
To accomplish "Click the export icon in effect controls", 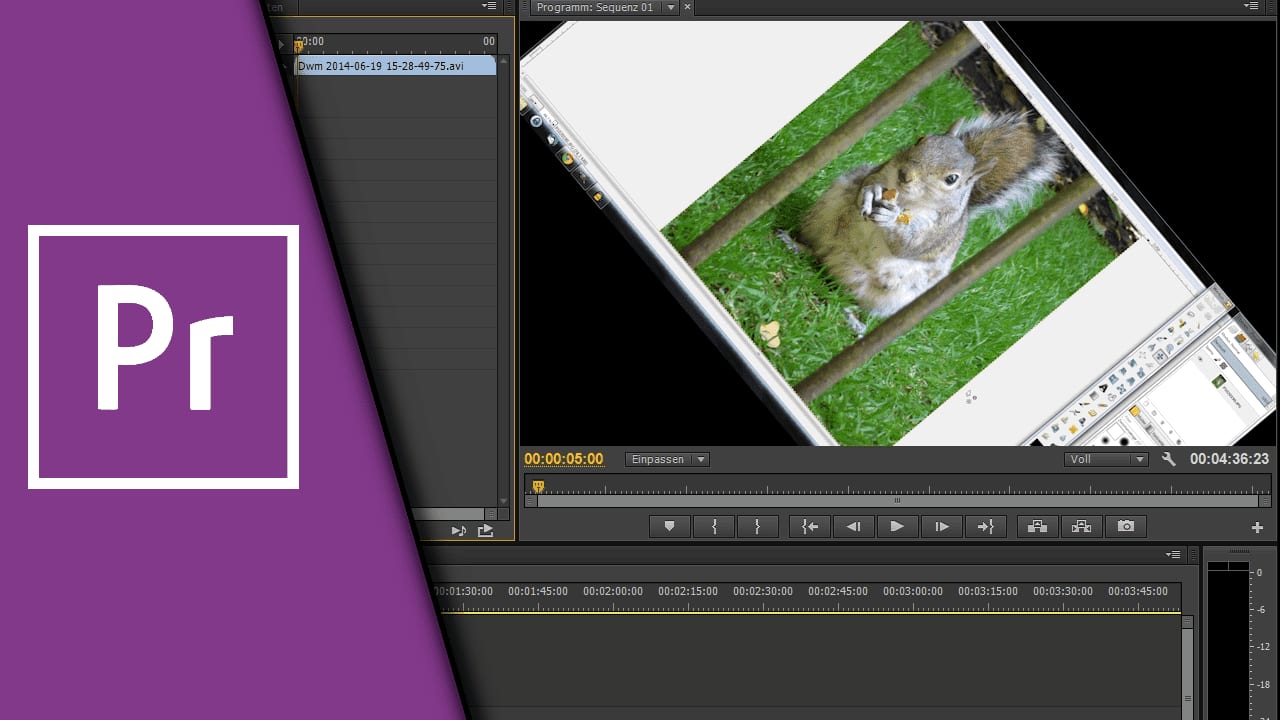I will (485, 531).
